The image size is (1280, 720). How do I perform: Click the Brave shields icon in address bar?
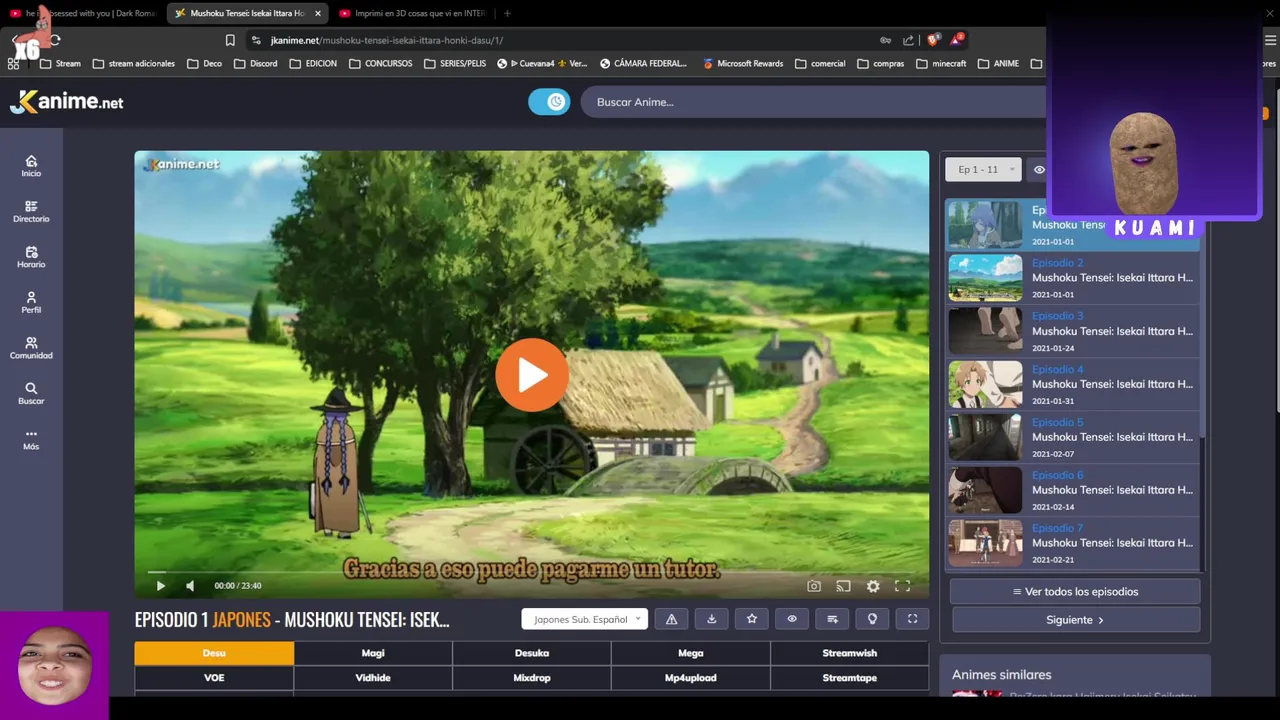click(x=933, y=40)
